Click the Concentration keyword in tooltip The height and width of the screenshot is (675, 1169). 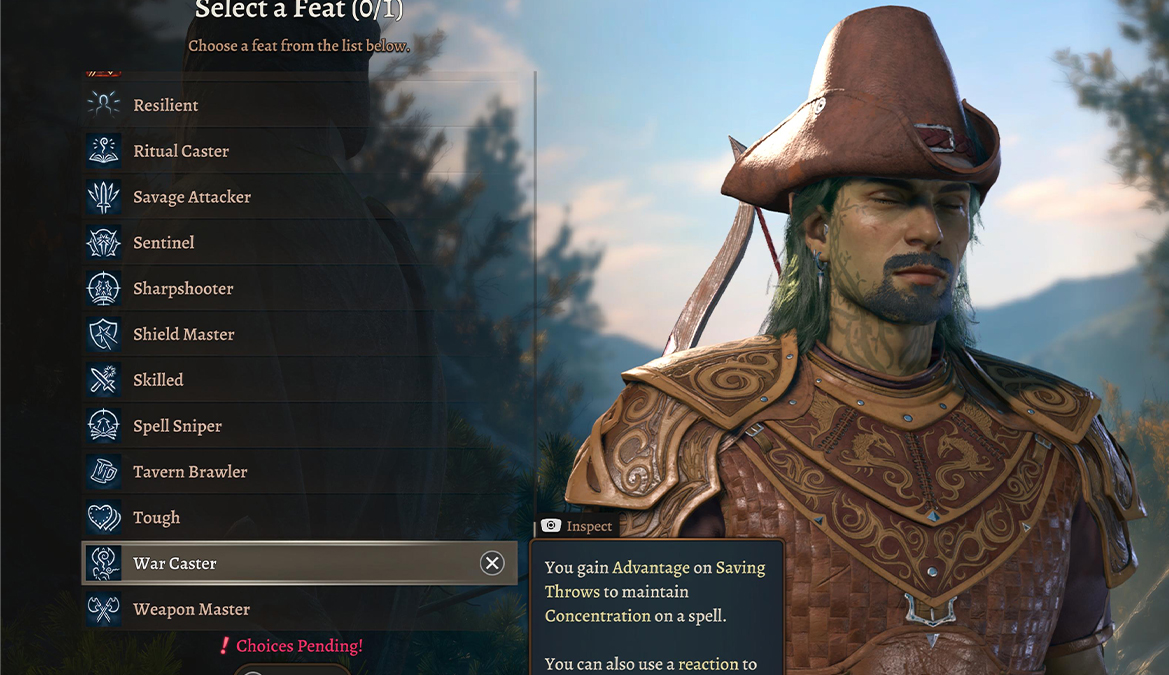(598, 616)
